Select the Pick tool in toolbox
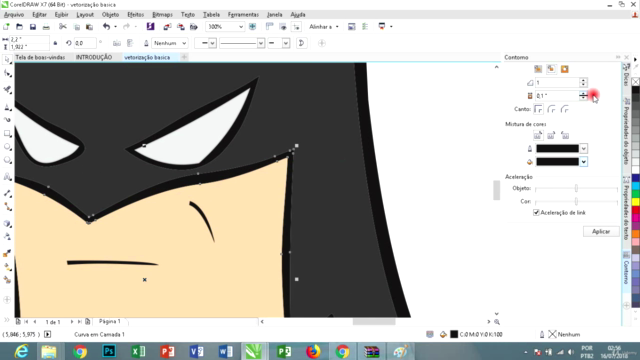 (x=7, y=60)
